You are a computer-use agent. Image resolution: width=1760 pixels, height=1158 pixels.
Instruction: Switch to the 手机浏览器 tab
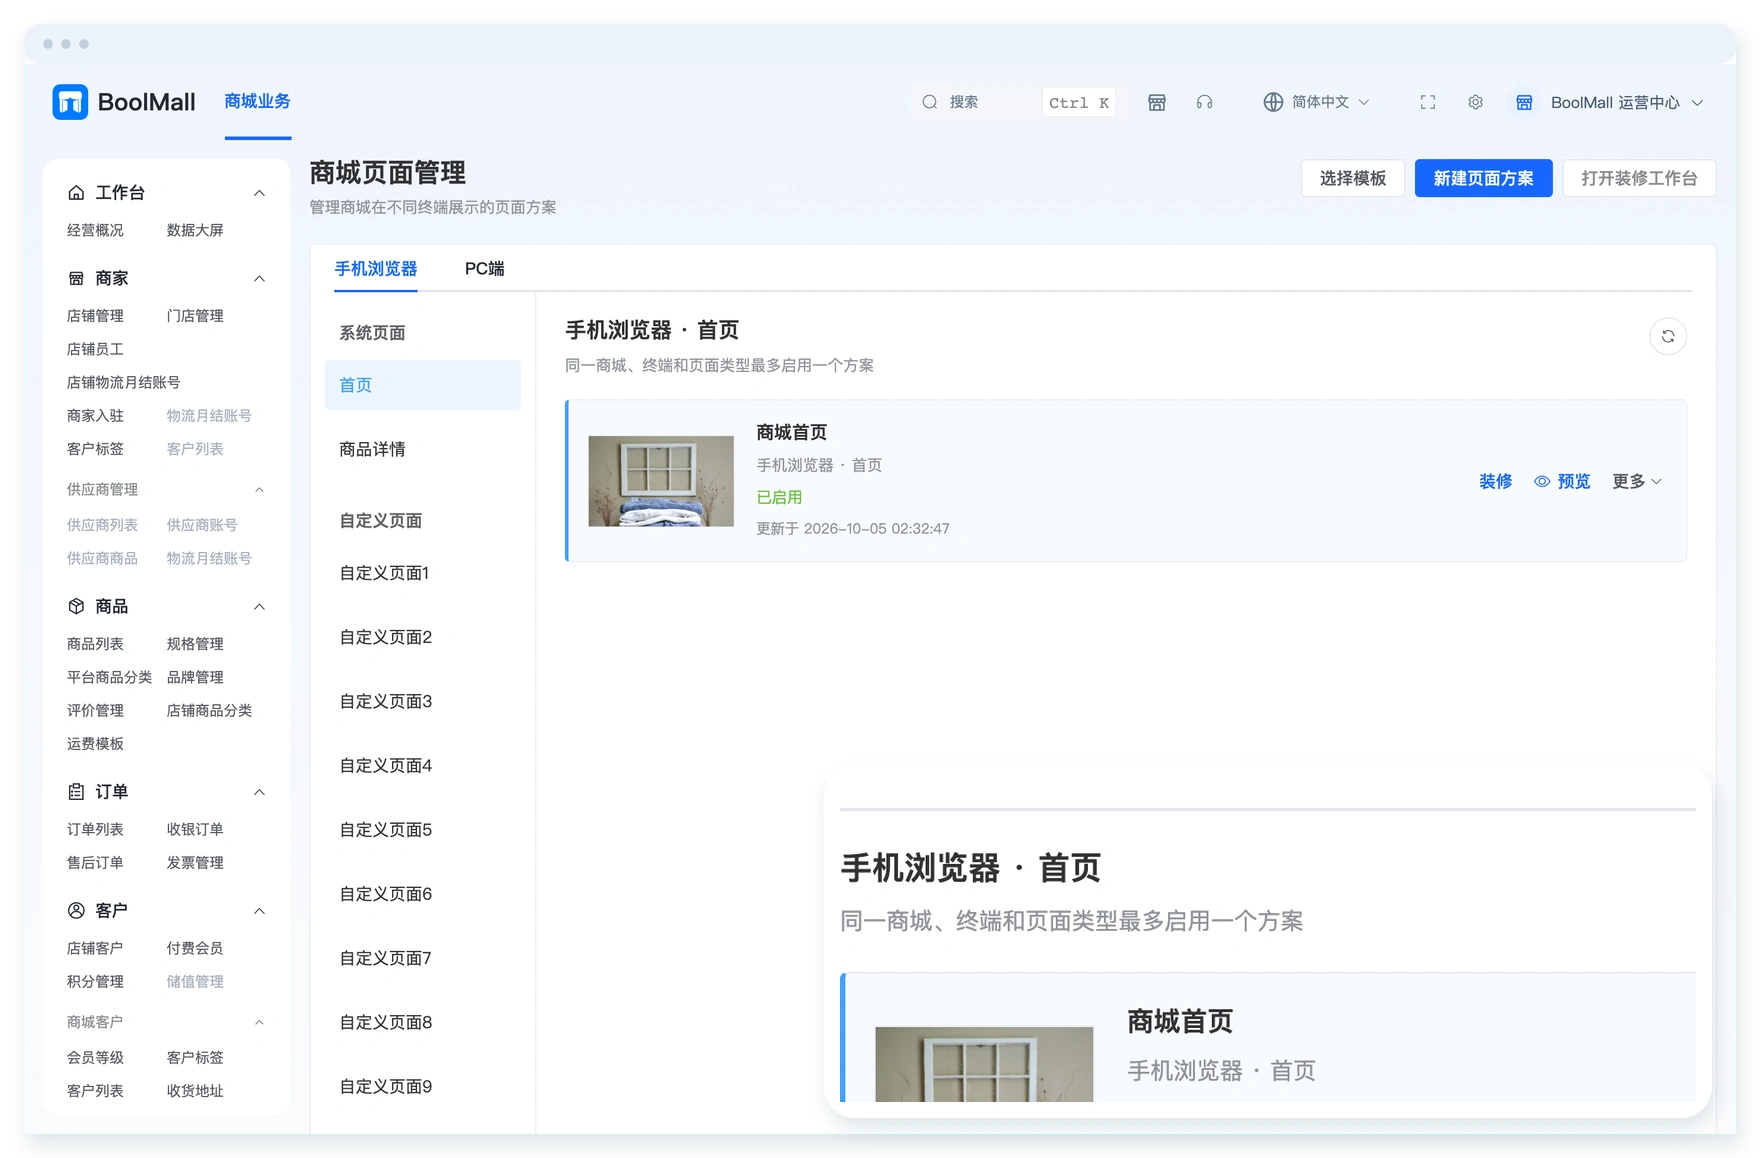point(376,268)
